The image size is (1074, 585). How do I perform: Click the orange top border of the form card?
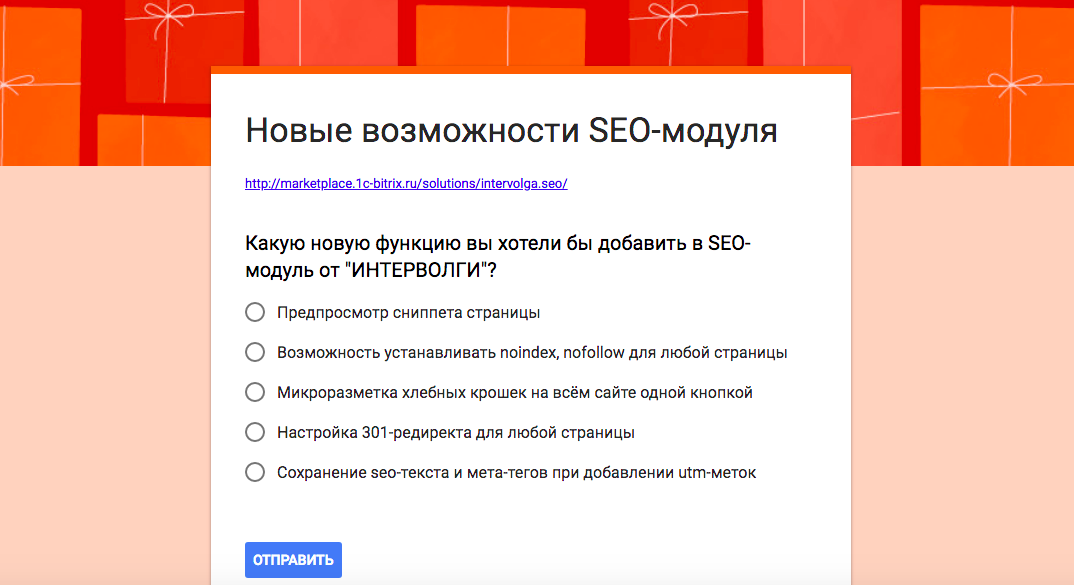[530, 69]
